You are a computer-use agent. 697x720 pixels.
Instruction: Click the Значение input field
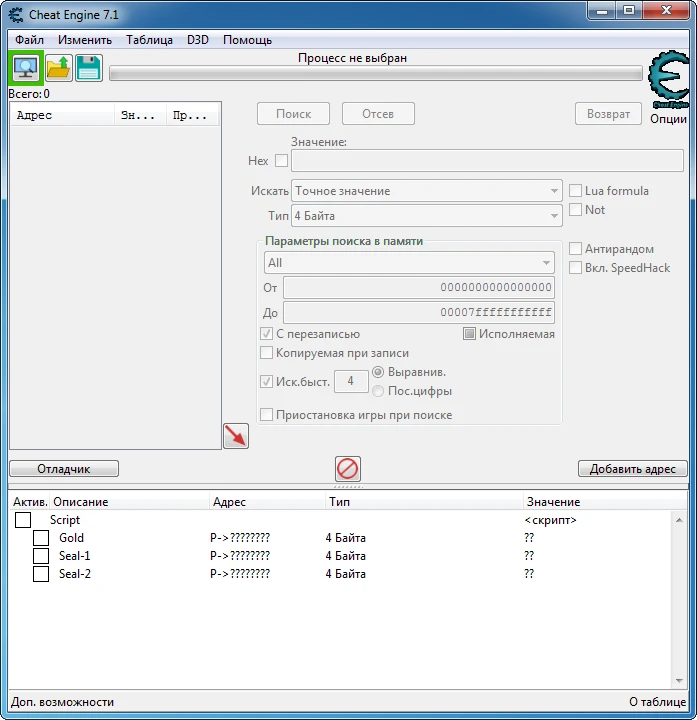point(487,161)
